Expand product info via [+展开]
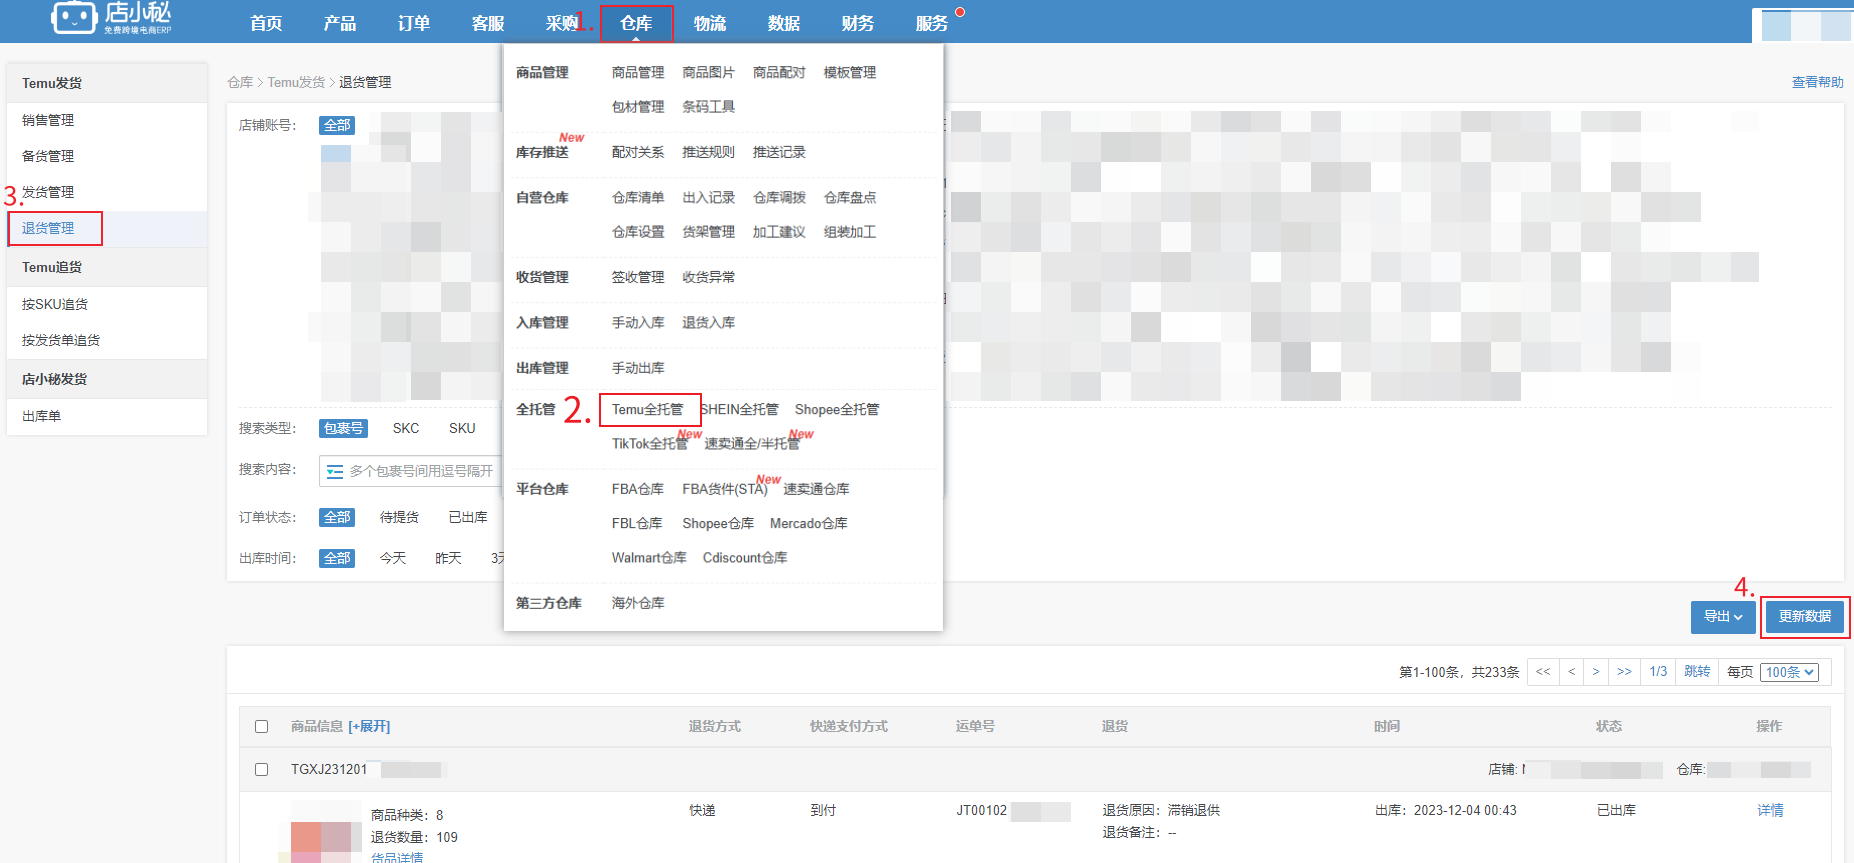 (369, 727)
